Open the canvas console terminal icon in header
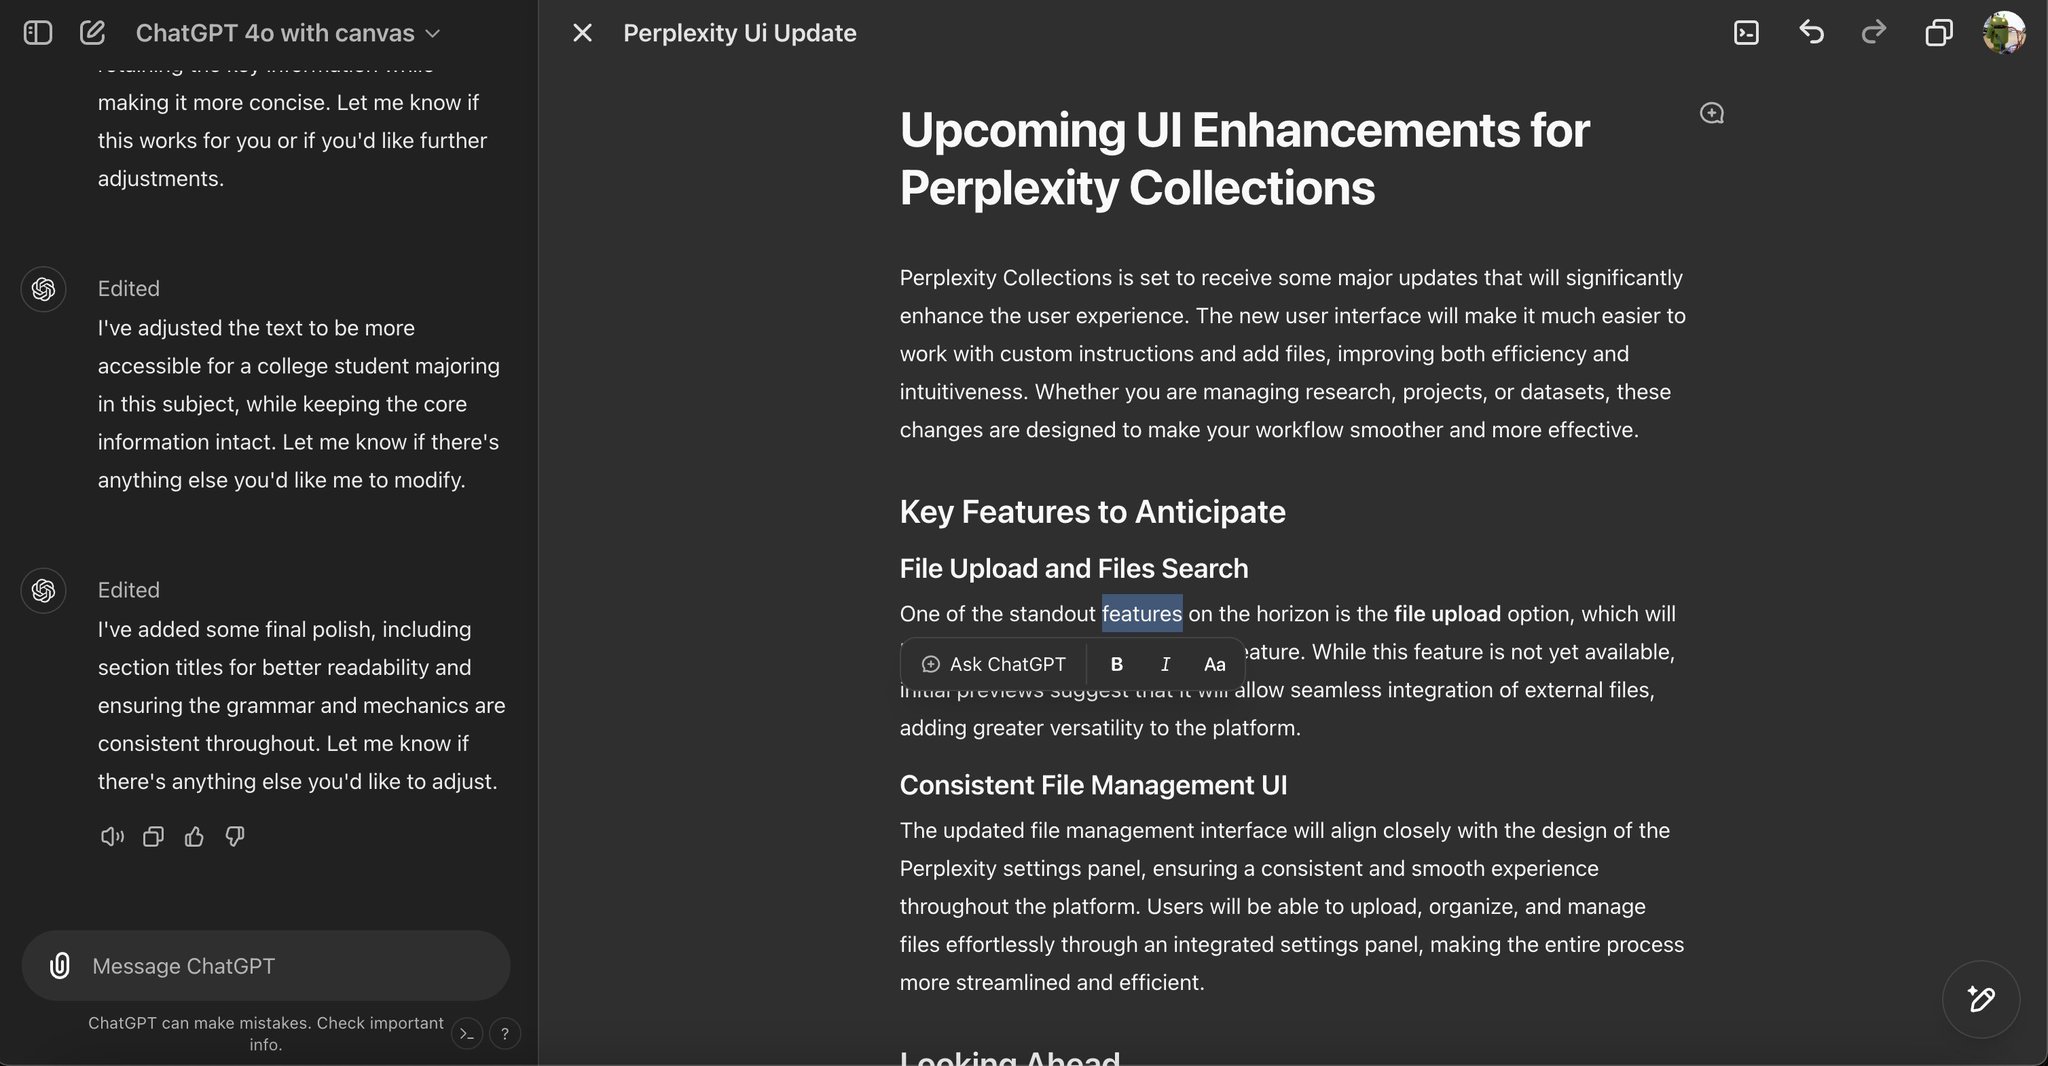The width and height of the screenshot is (2048, 1066). point(1746,33)
